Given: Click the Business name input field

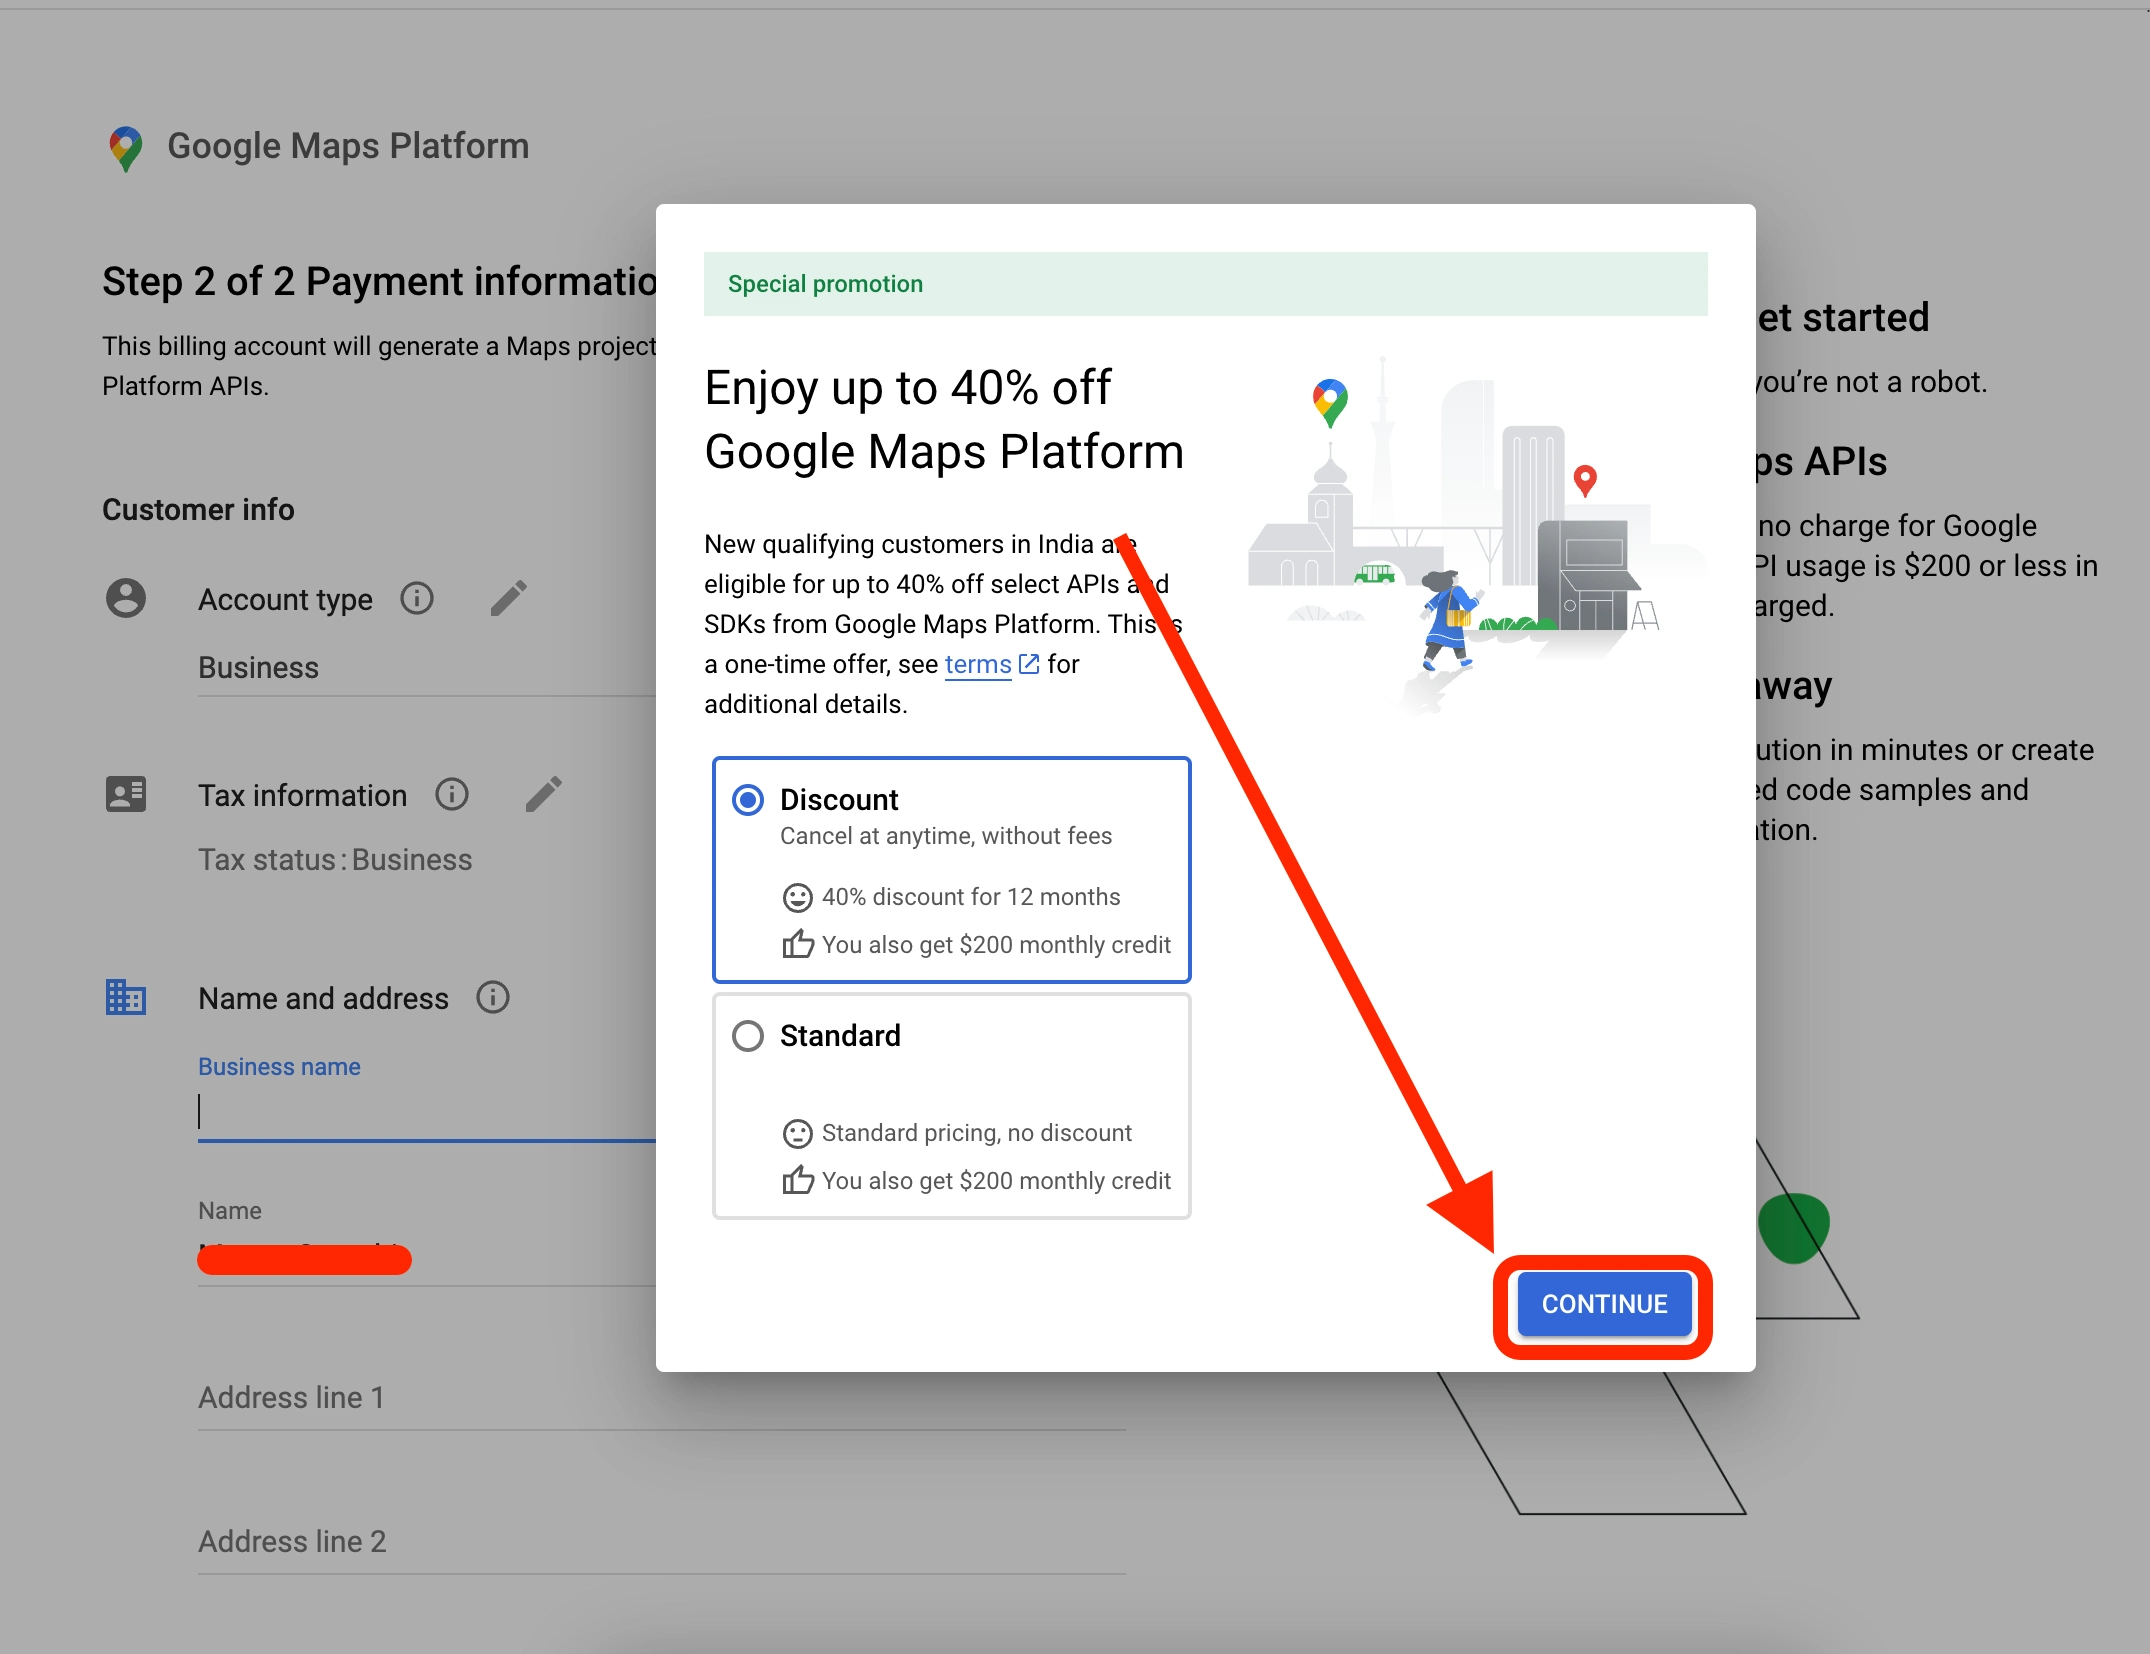Looking at the screenshot, I should (x=427, y=1112).
